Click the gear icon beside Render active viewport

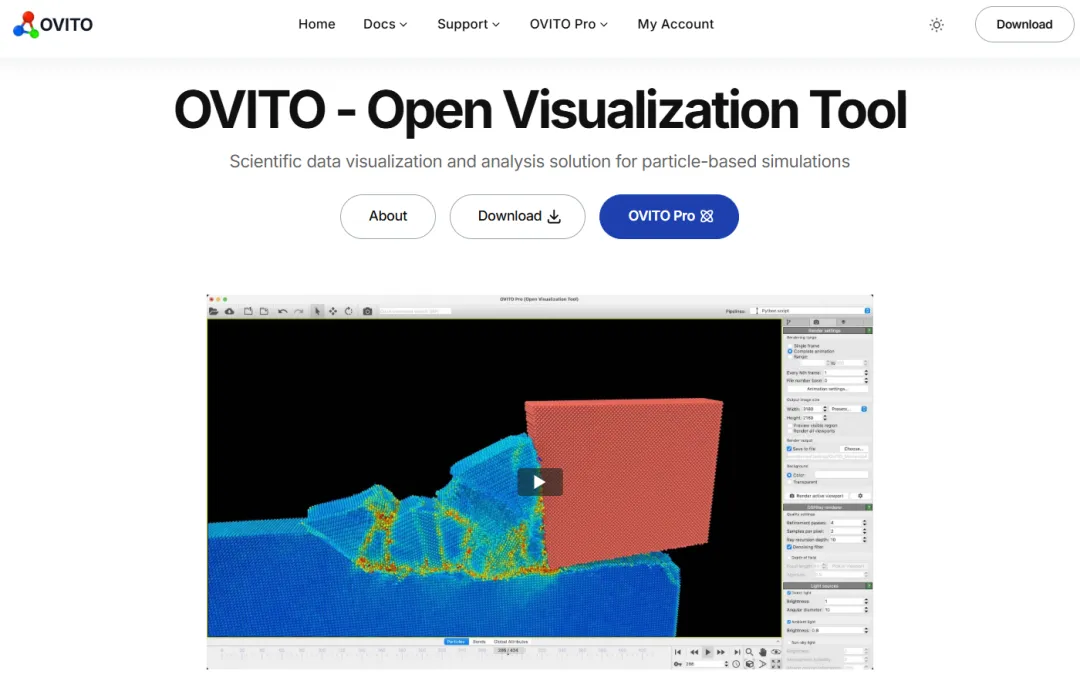click(x=860, y=496)
